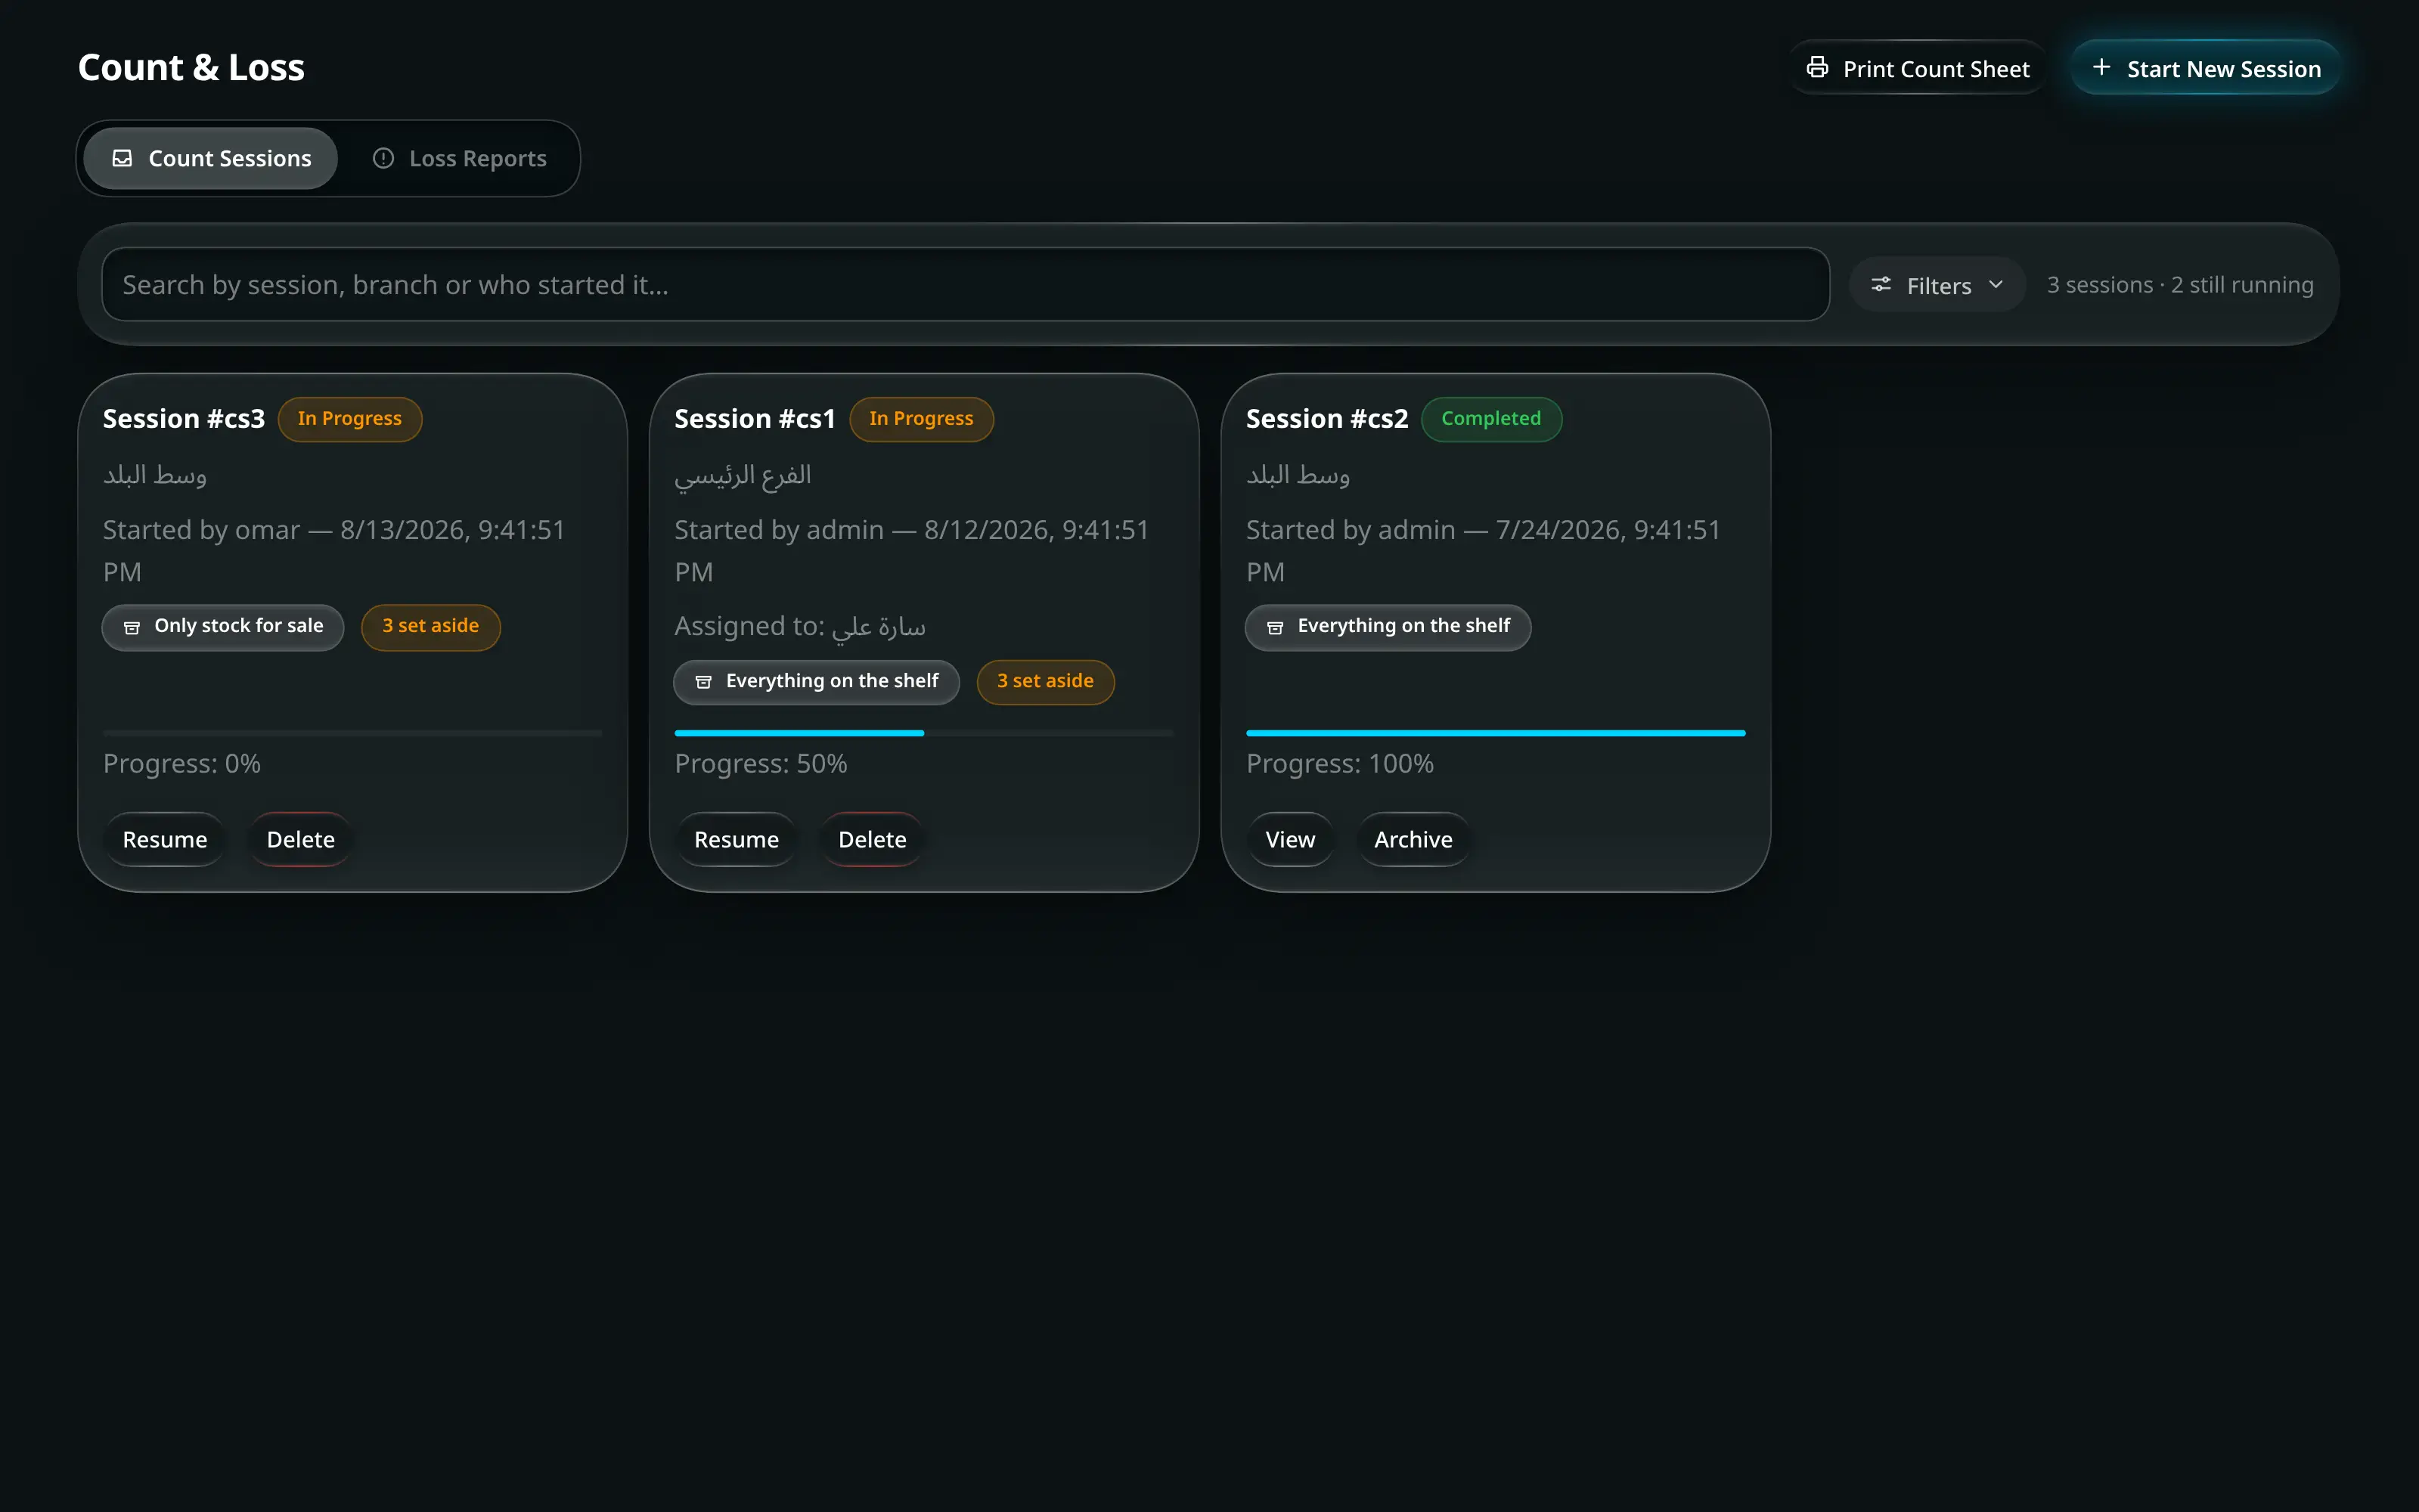This screenshot has height=1512, width=2419.
Task: Click the Session #cs1 title
Action: coord(755,419)
